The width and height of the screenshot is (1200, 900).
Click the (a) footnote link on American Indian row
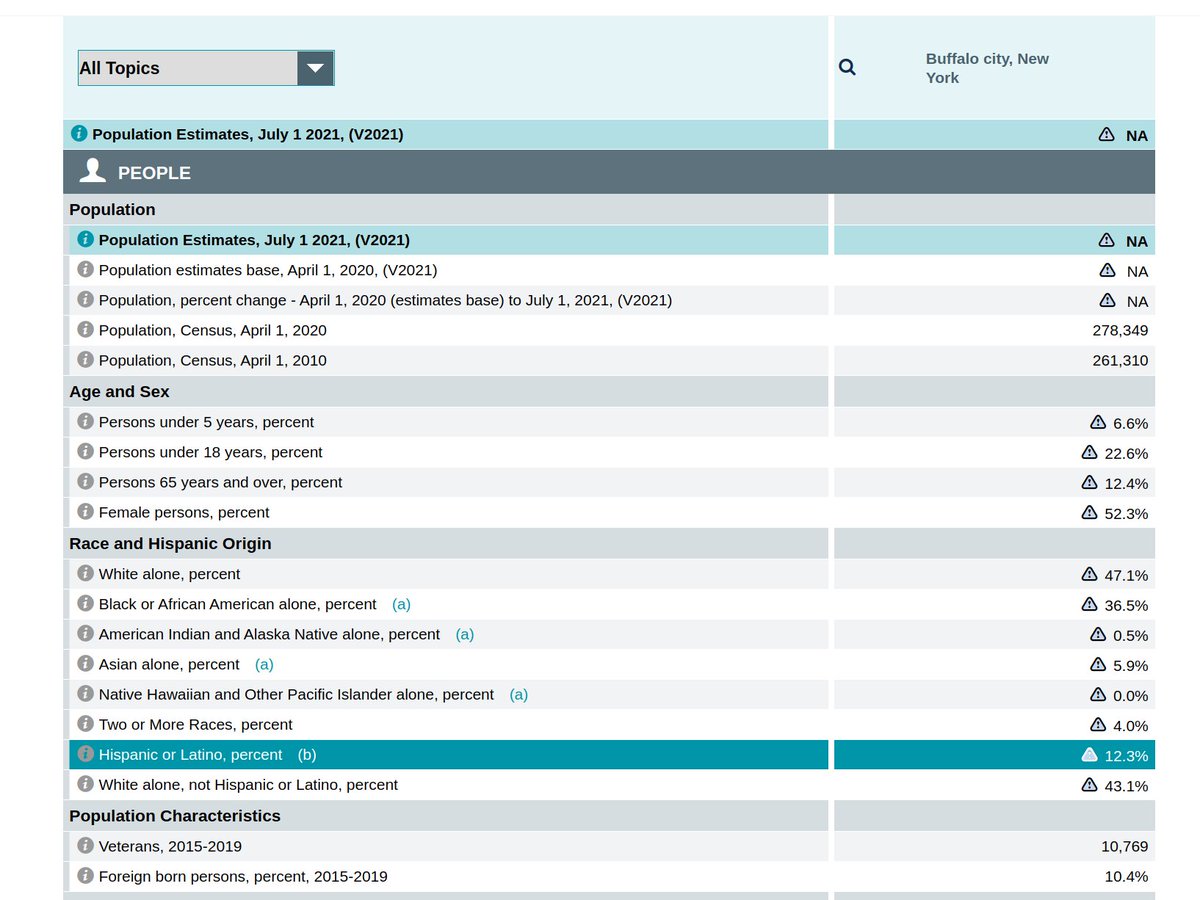465,634
